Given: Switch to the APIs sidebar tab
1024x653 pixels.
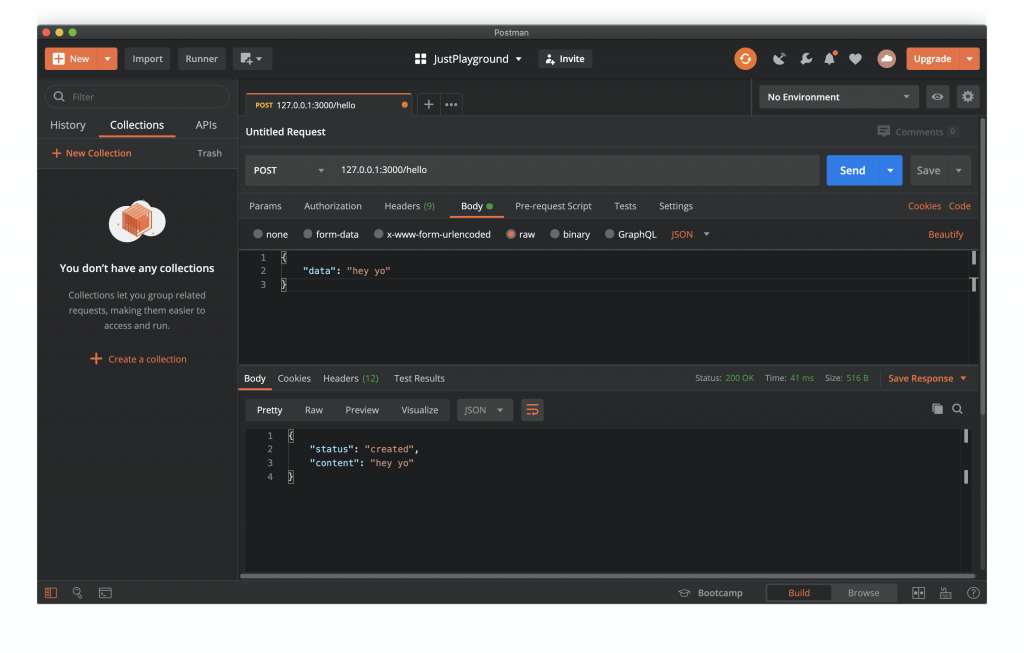Looking at the screenshot, I should point(206,125).
